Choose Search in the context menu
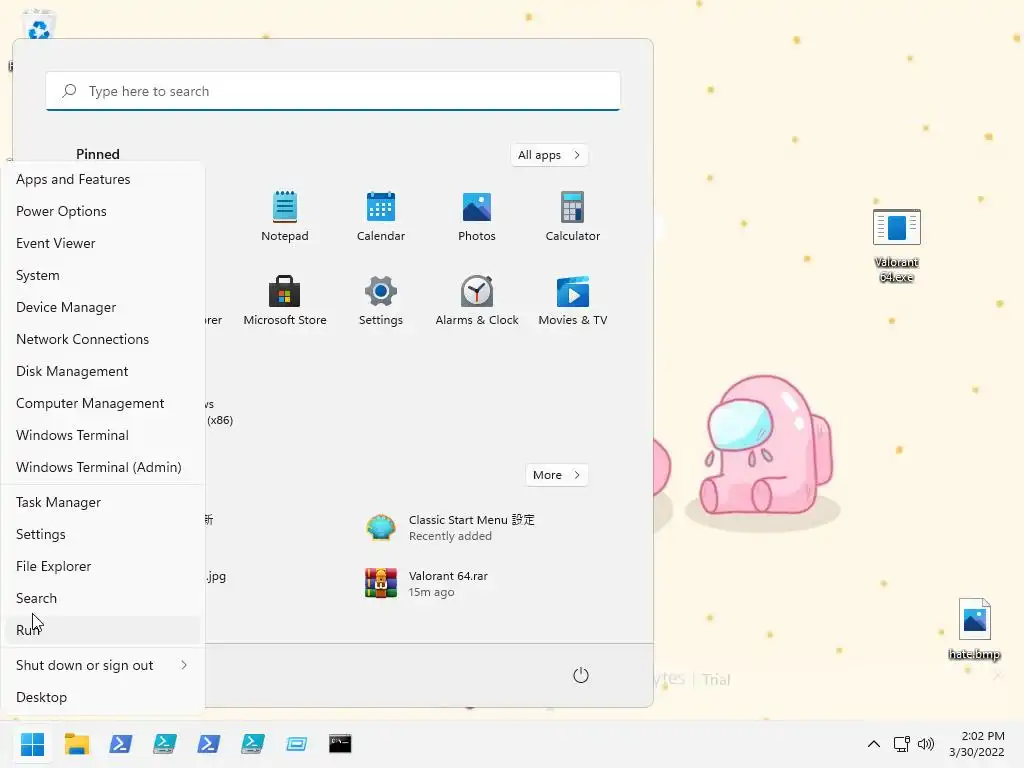1024x768 pixels. point(103,598)
